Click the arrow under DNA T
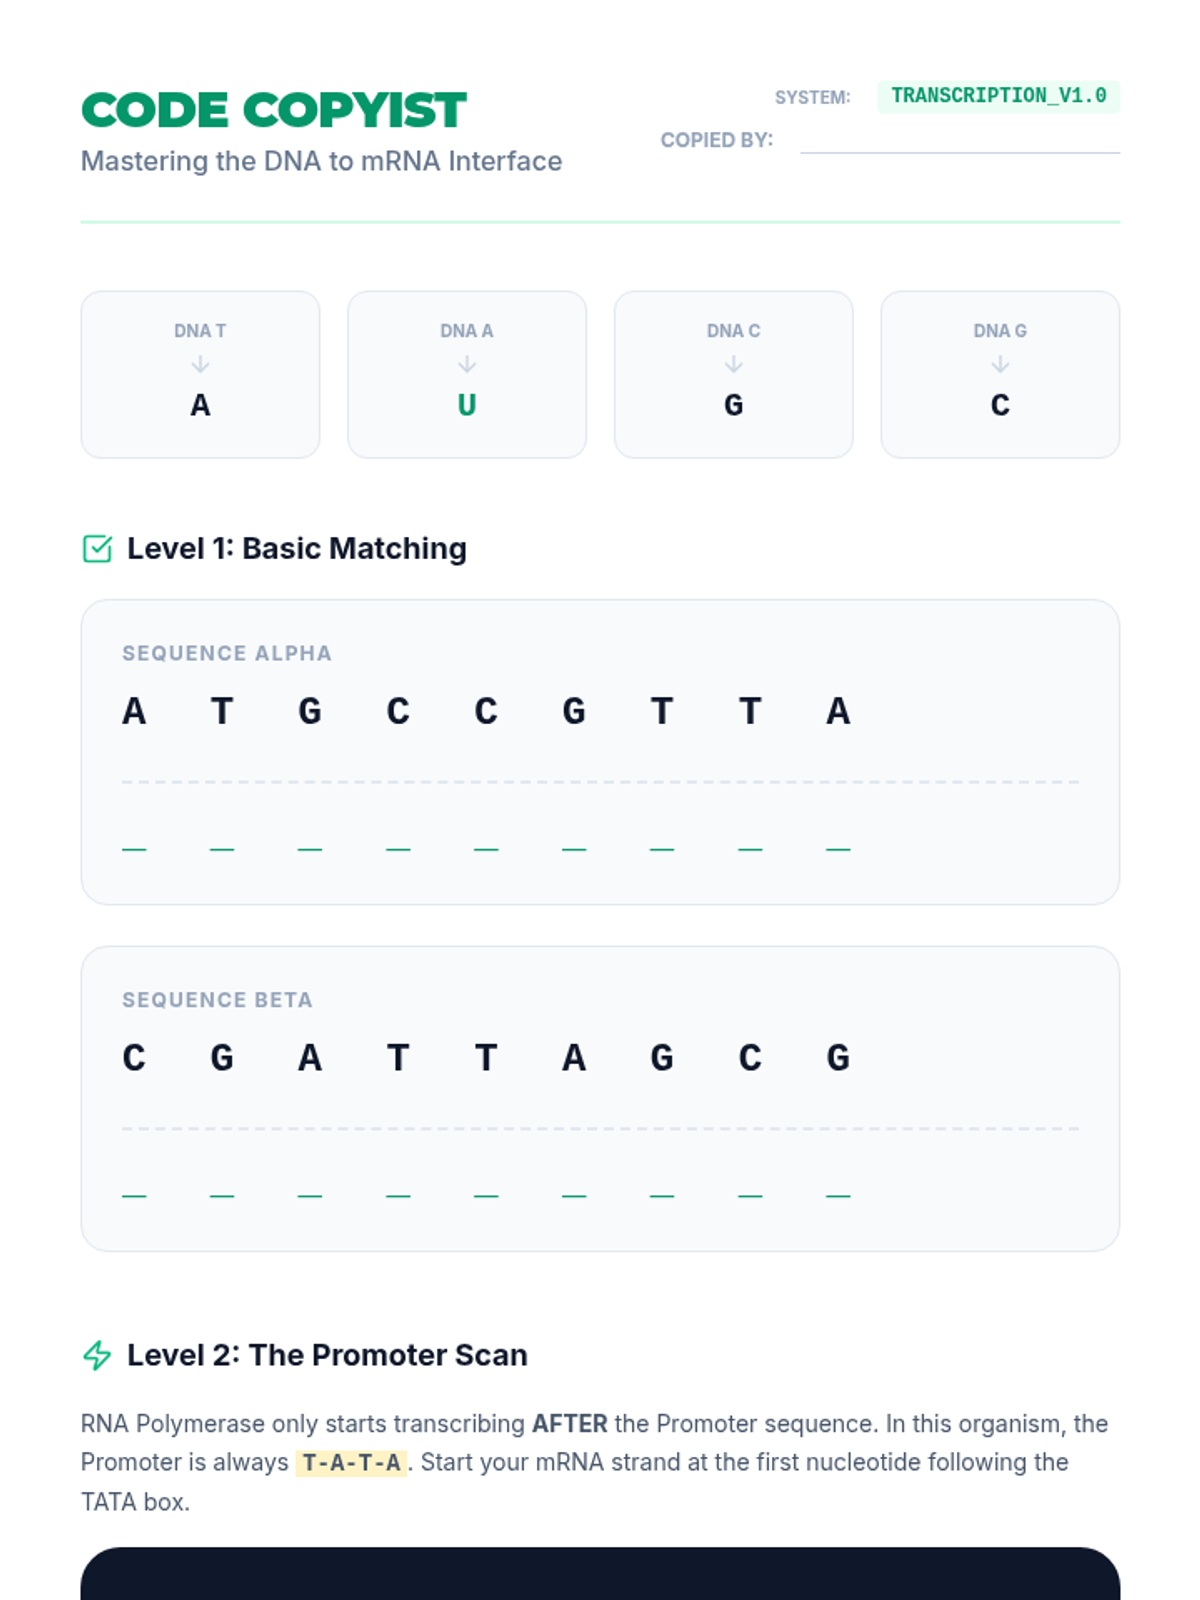The height and width of the screenshot is (1600, 1200). point(200,365)
